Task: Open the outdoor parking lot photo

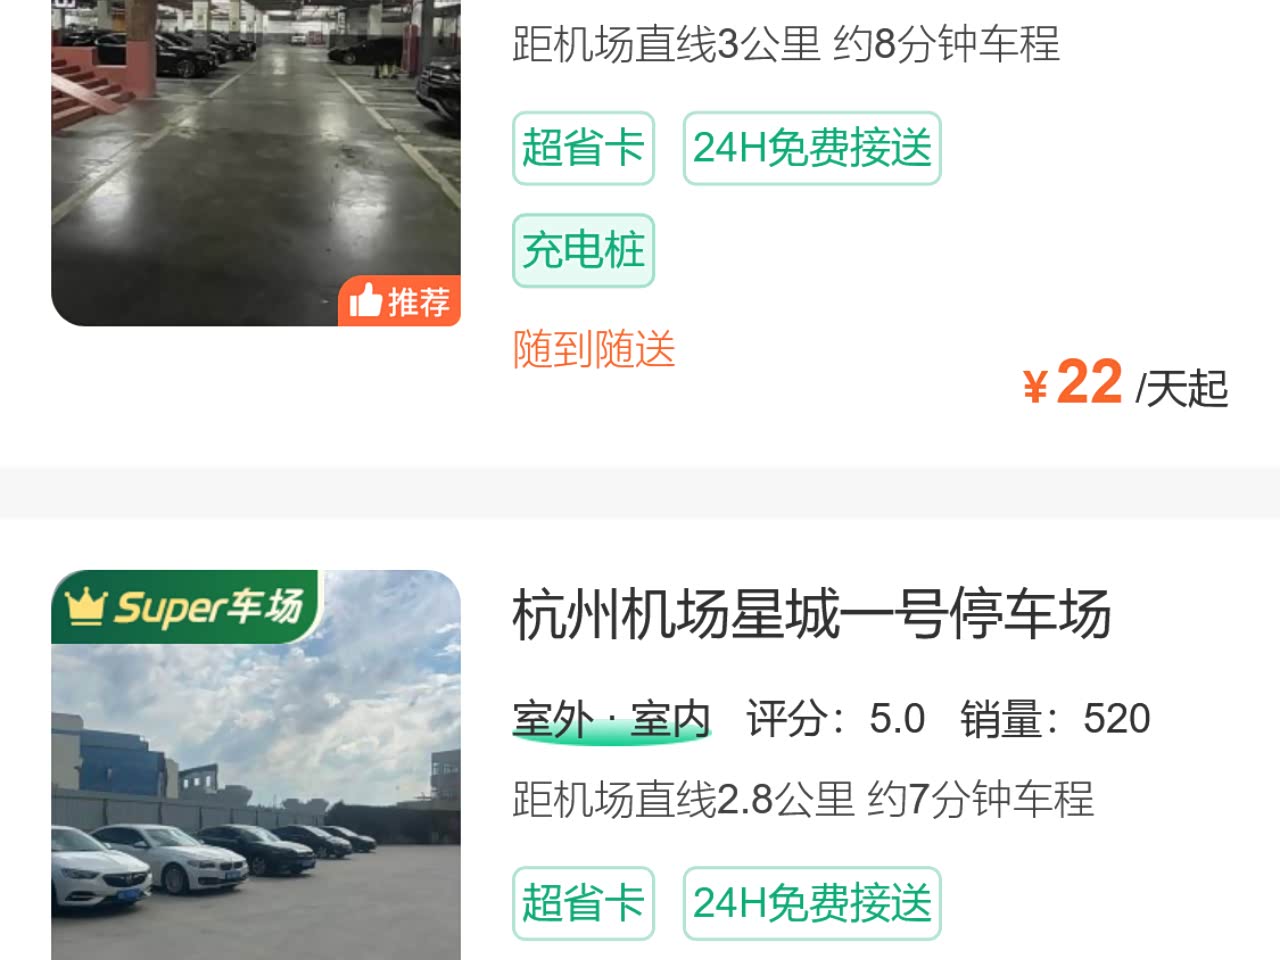Action: tap(256, 765)
